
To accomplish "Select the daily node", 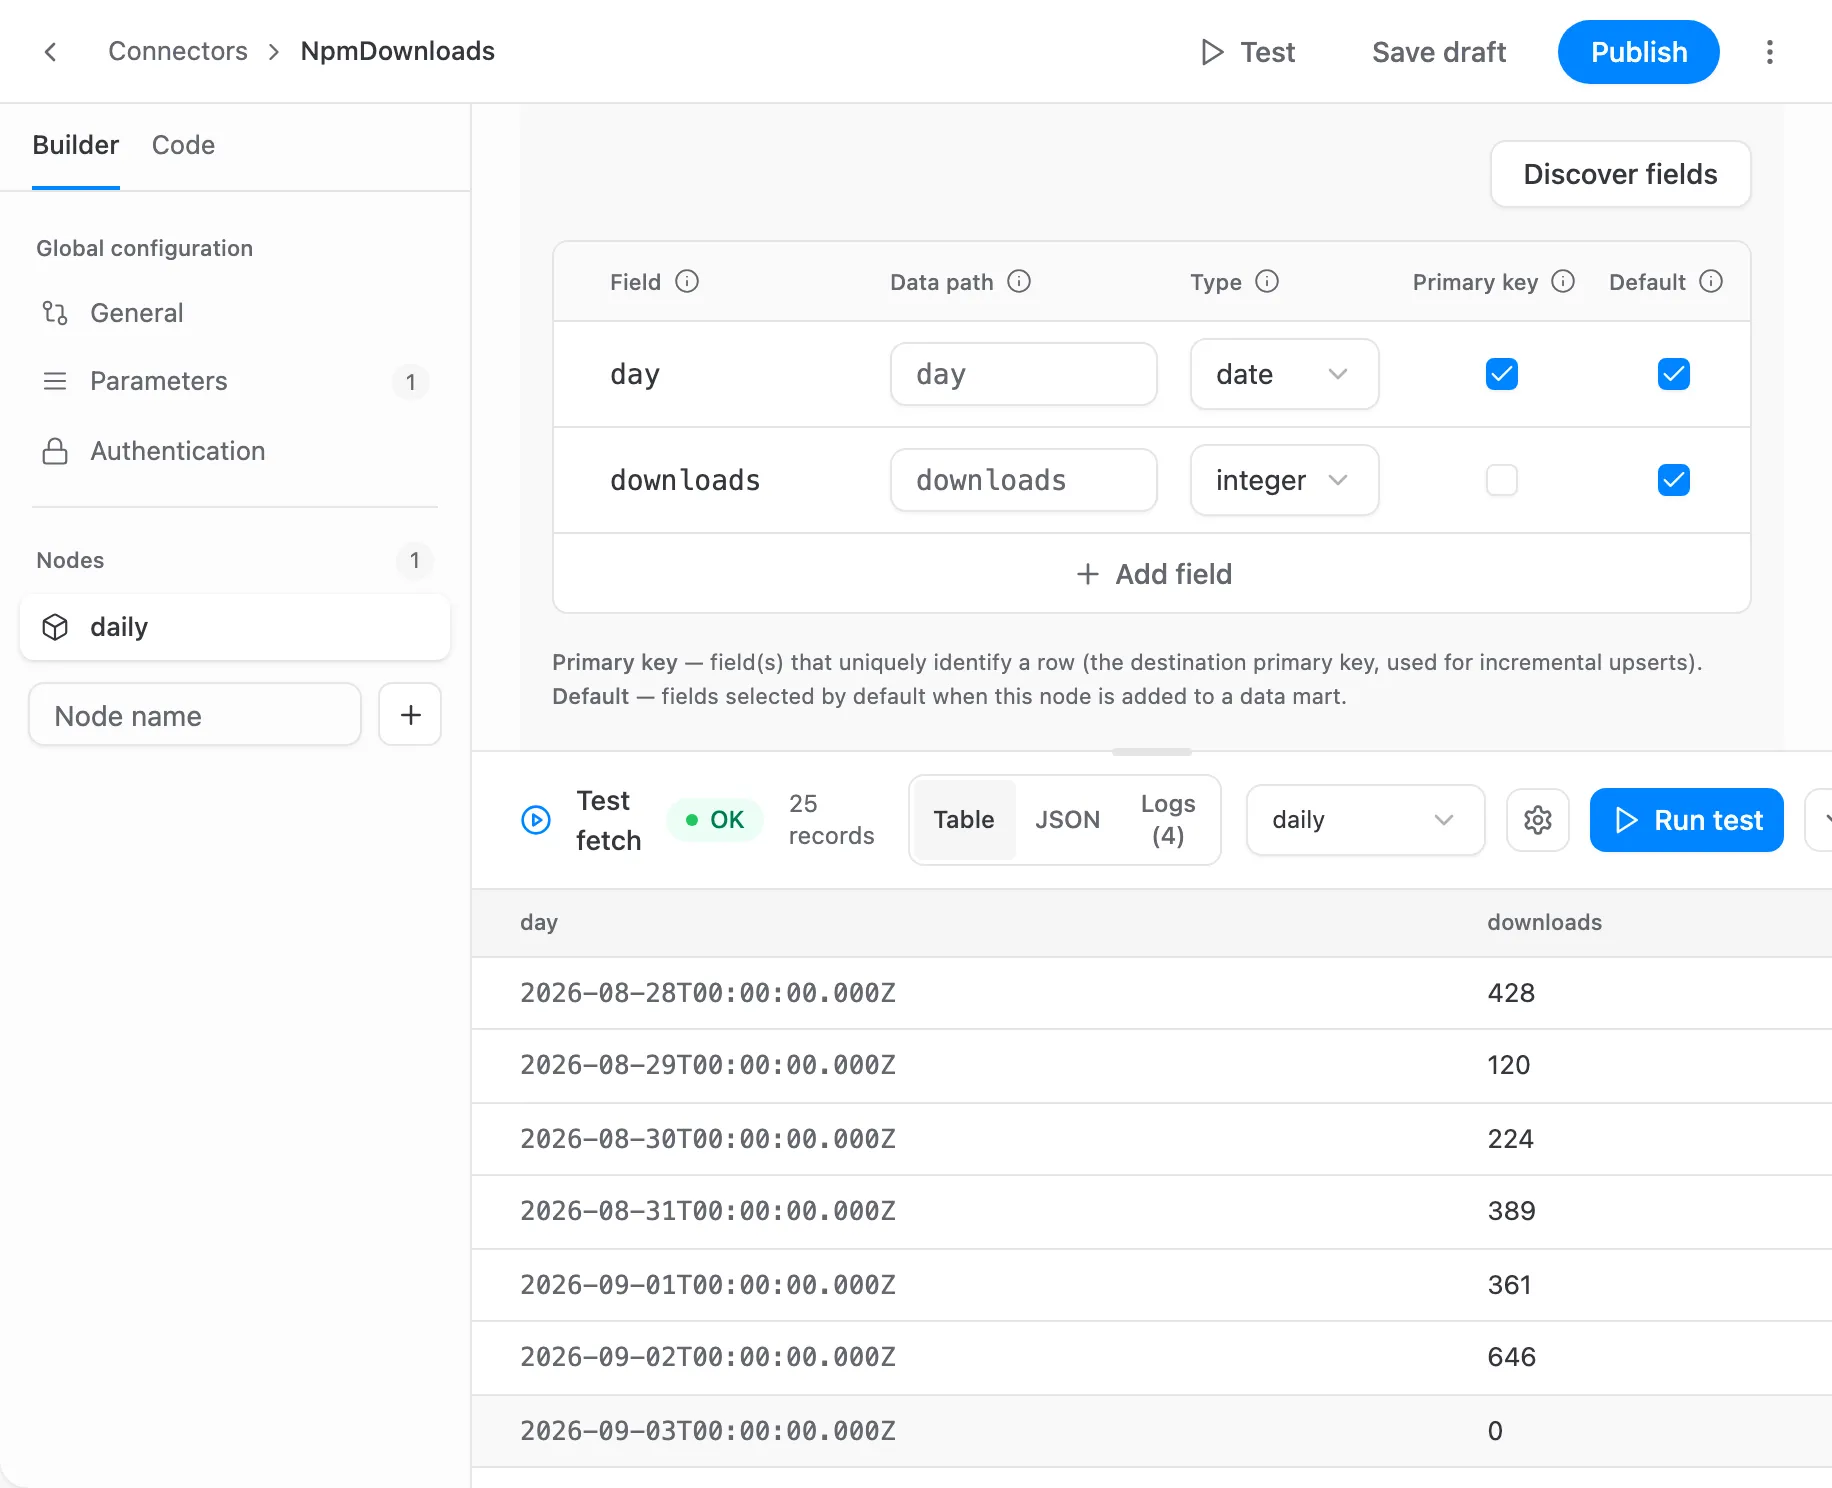I will (x=235, y=627).
